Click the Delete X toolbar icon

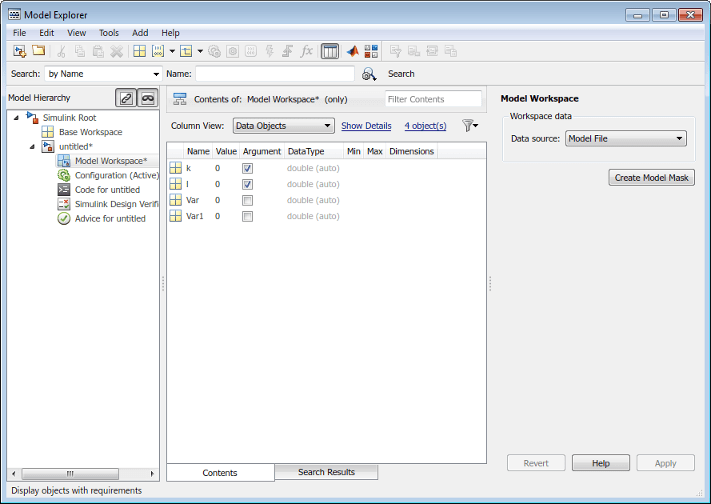[x=117, y=51]
